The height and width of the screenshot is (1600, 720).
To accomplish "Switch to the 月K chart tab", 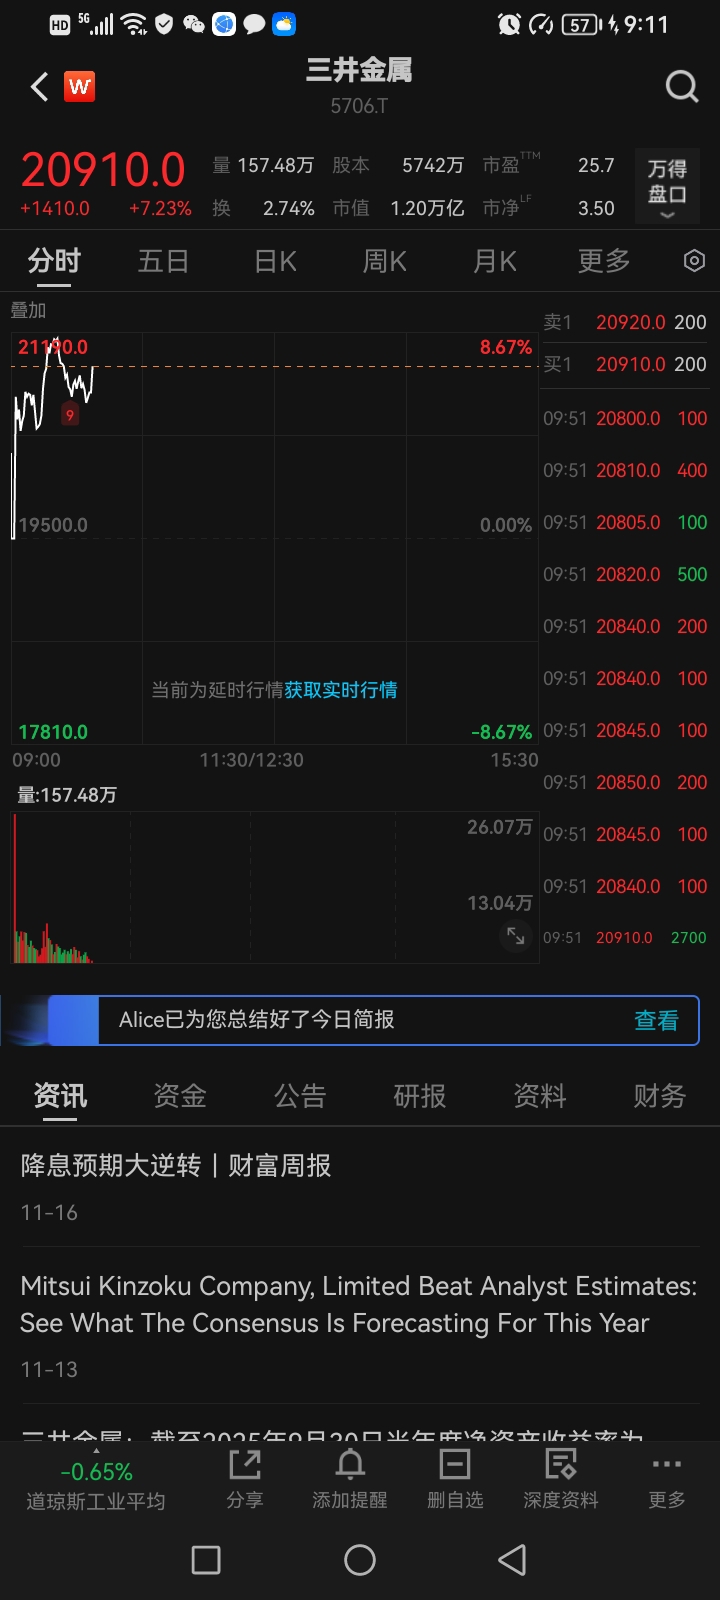I will [495, 262].
